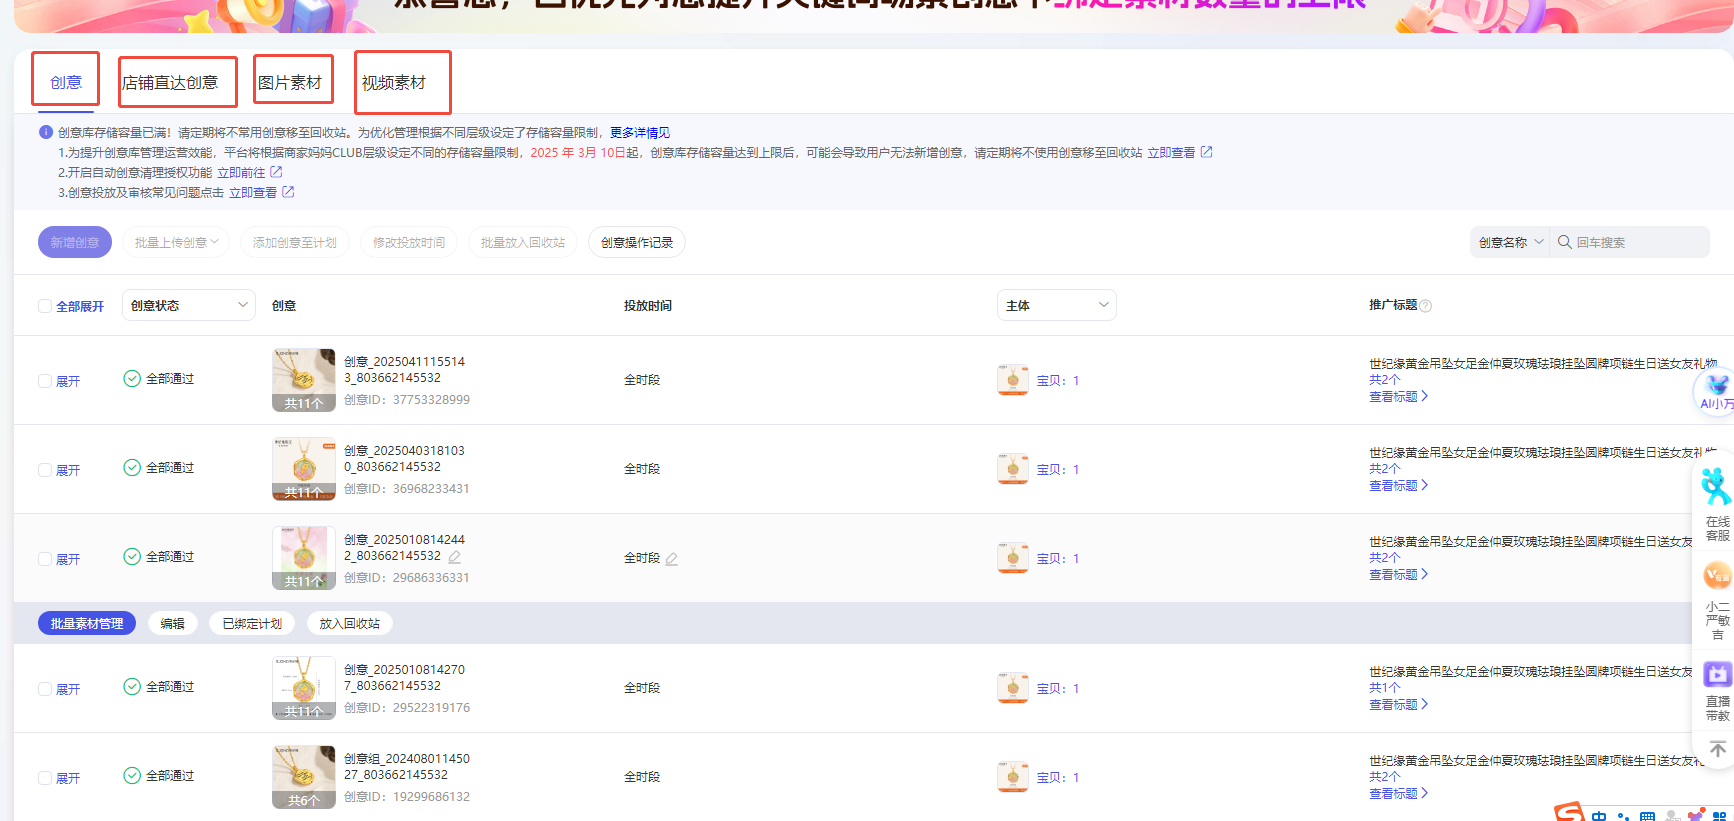This screenshot has height=821, width=1734.
Task: Click the edit pencil beside 全时段
Action: pyautogui.click(x=672, y=559)
